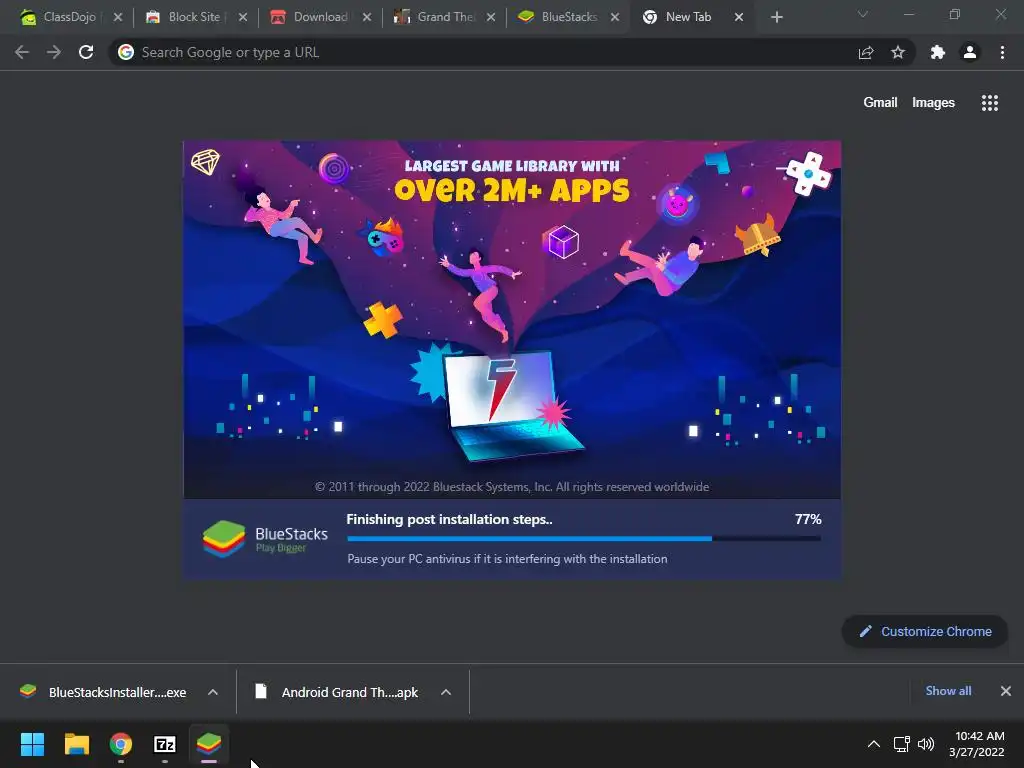Open the BlueStacksInstaller exe download
The image size is (1024, 768).
(x=104, y=692)
